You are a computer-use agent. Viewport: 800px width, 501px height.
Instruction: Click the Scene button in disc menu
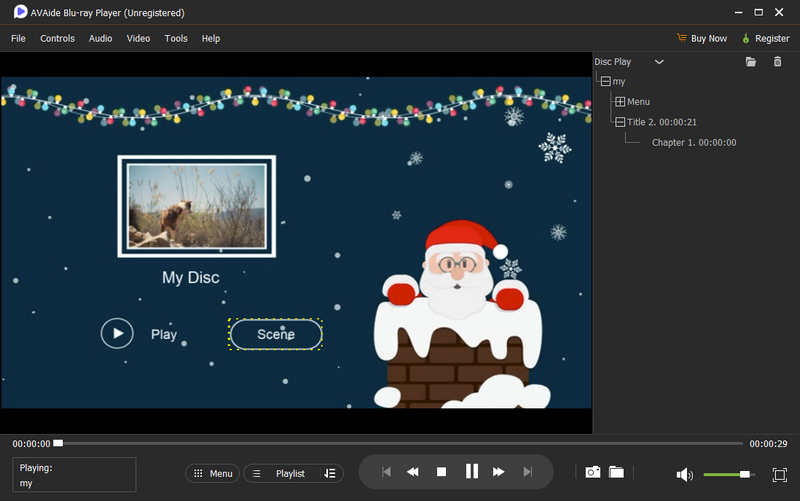tap(276, 334)
